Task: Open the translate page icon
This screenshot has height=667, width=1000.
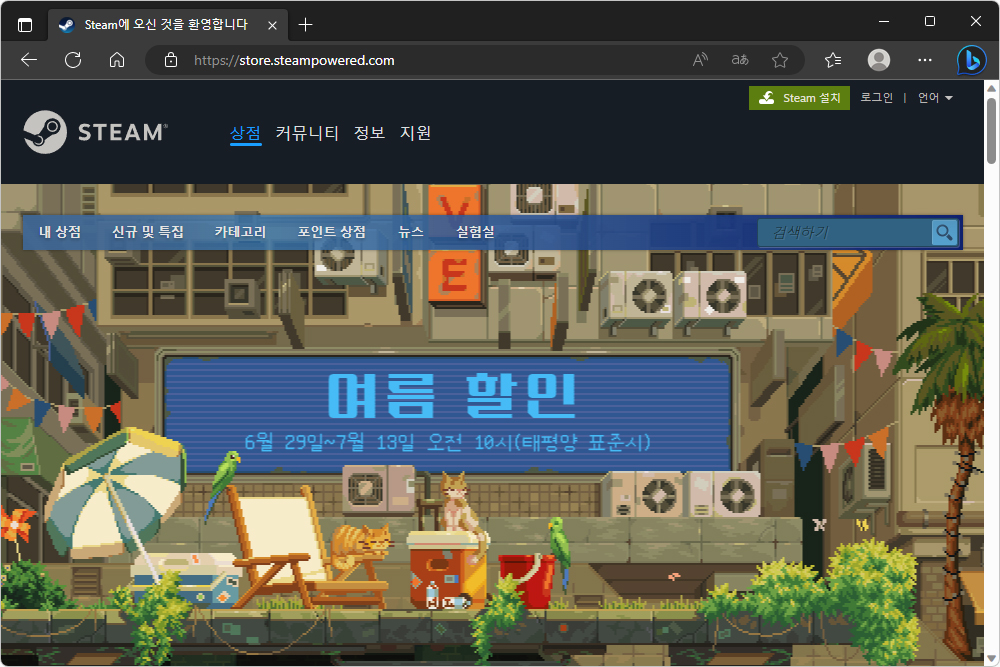Action: point(740,60)
